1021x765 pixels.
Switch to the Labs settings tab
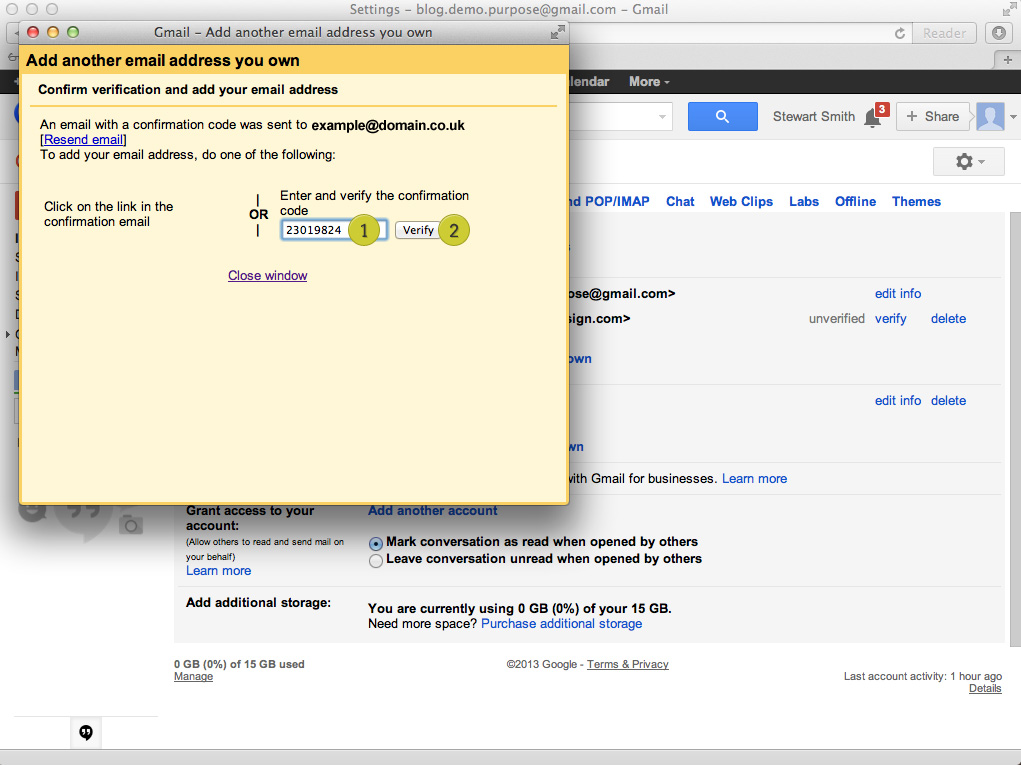pos(803,201)
